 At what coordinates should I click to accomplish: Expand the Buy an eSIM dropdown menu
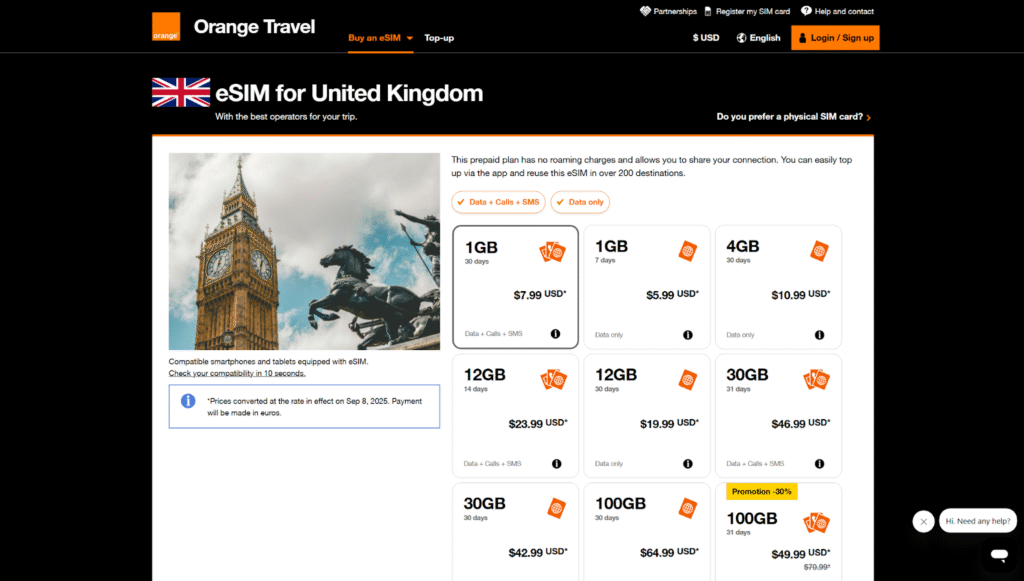coord(380,38)
